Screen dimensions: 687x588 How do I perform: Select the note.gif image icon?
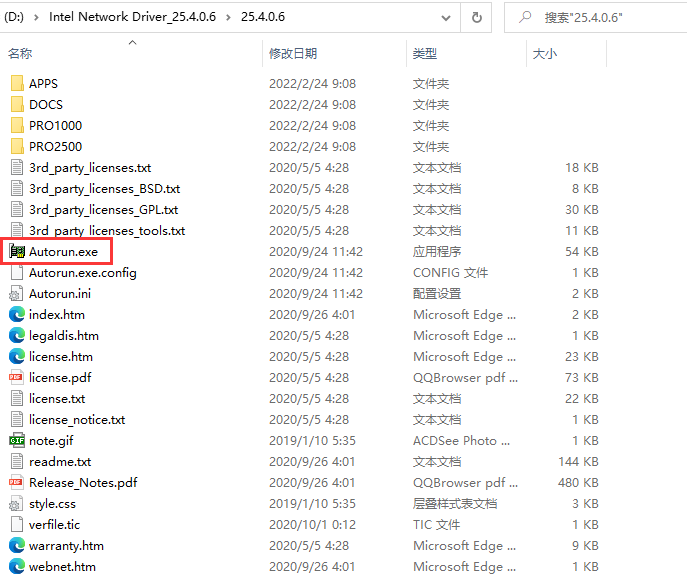point(17,441)
